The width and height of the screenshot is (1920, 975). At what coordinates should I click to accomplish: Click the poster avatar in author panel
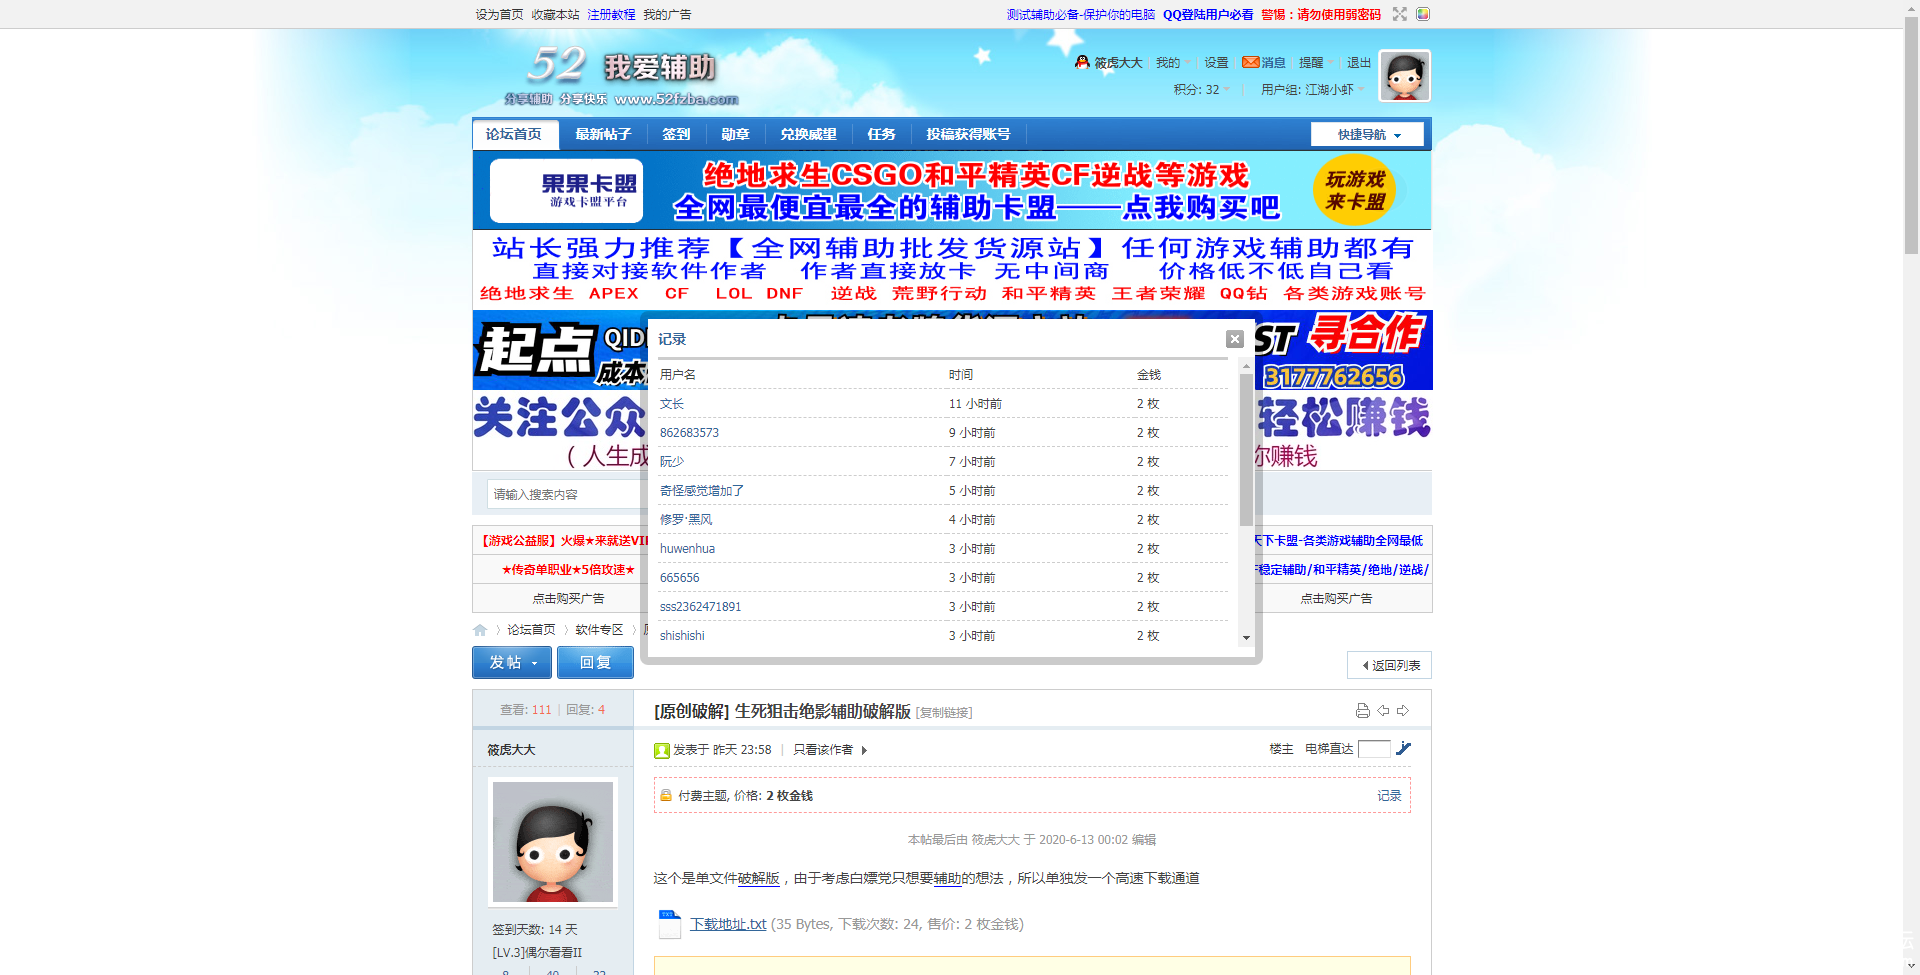(553, 842)
